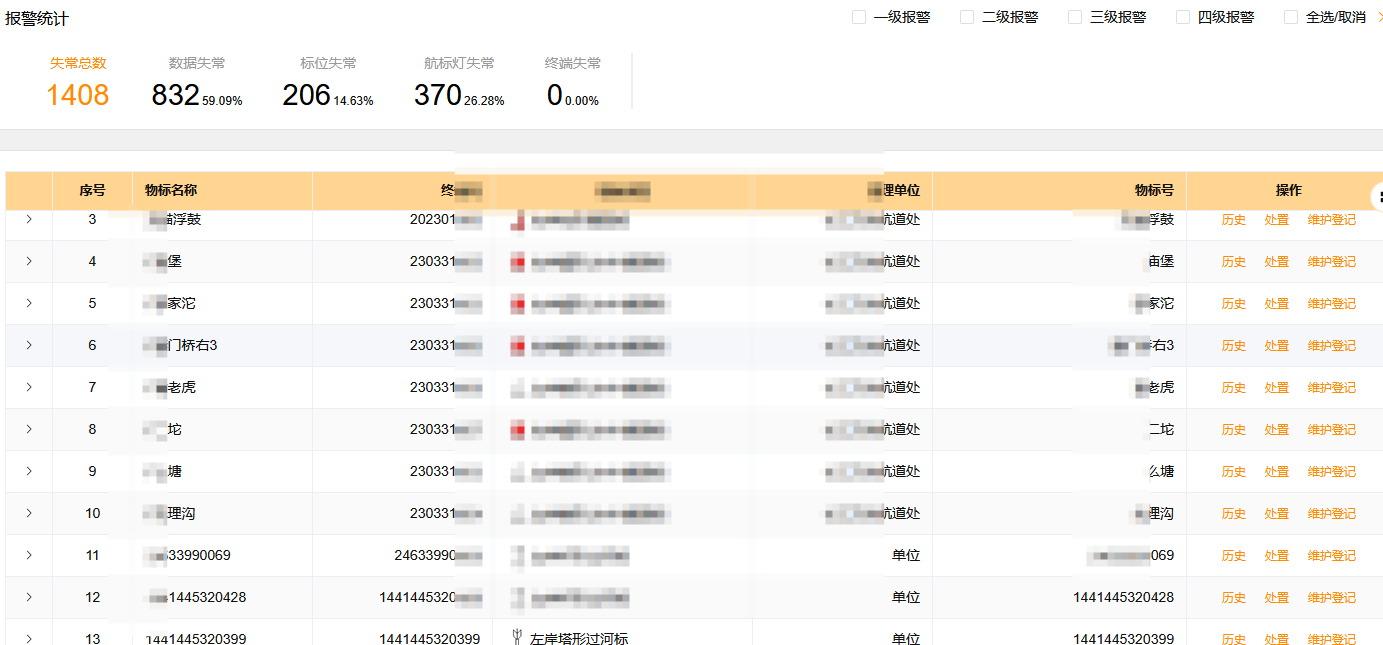Click 处置 link in row 6
The width and height of the screenshot is (1383, 645).
tap(1277, 346)
